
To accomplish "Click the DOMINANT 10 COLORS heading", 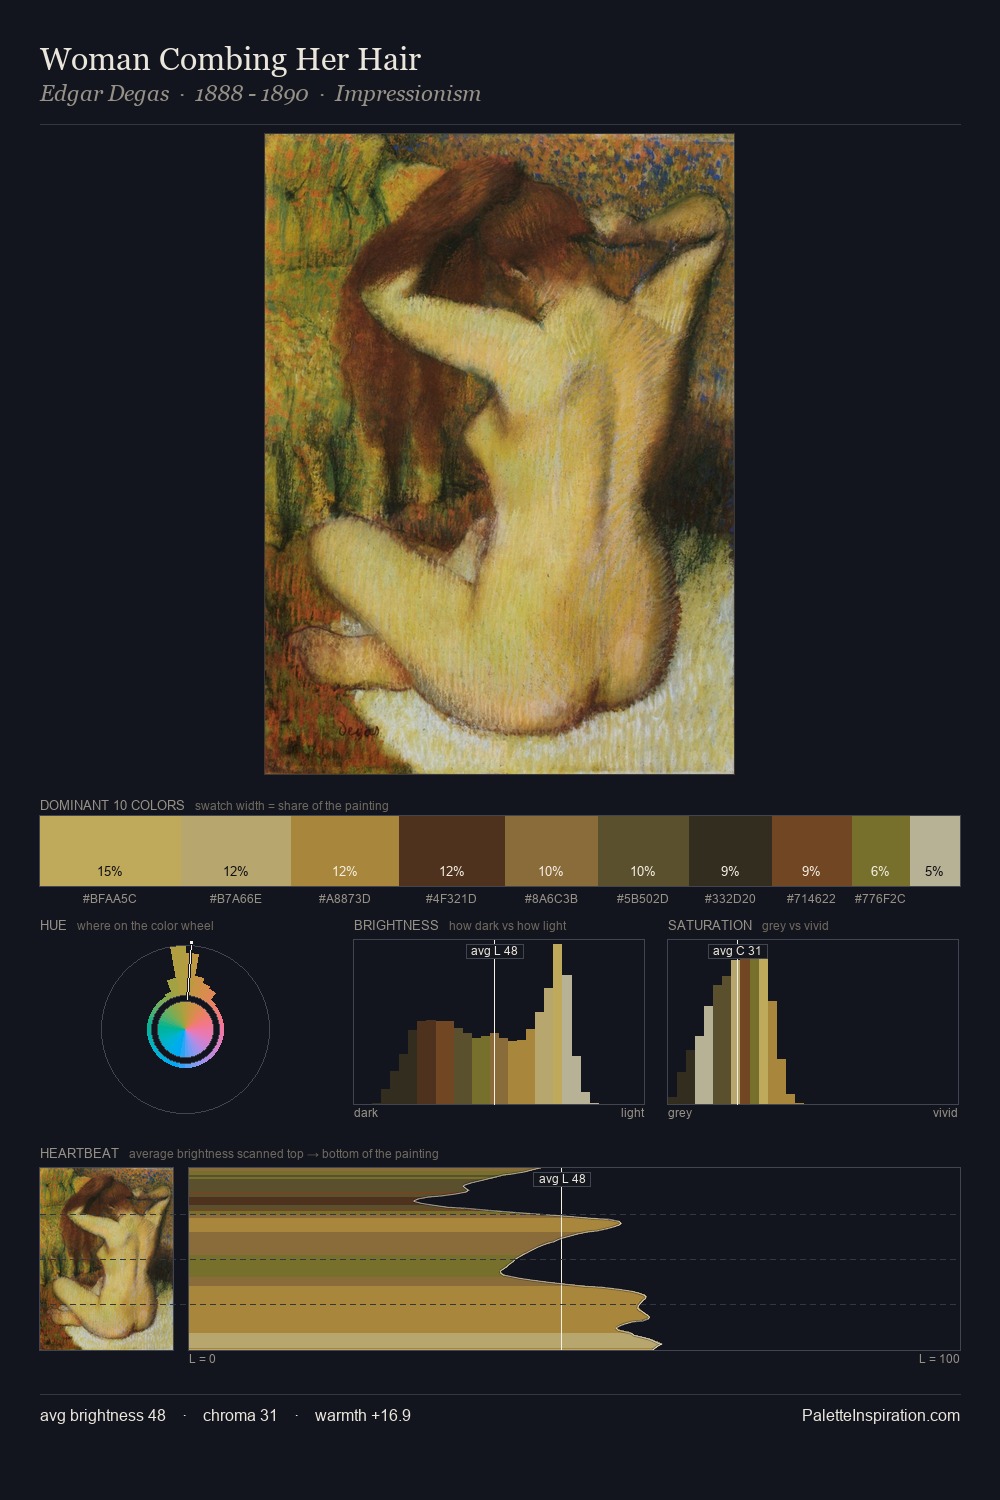I will [112, 805].
